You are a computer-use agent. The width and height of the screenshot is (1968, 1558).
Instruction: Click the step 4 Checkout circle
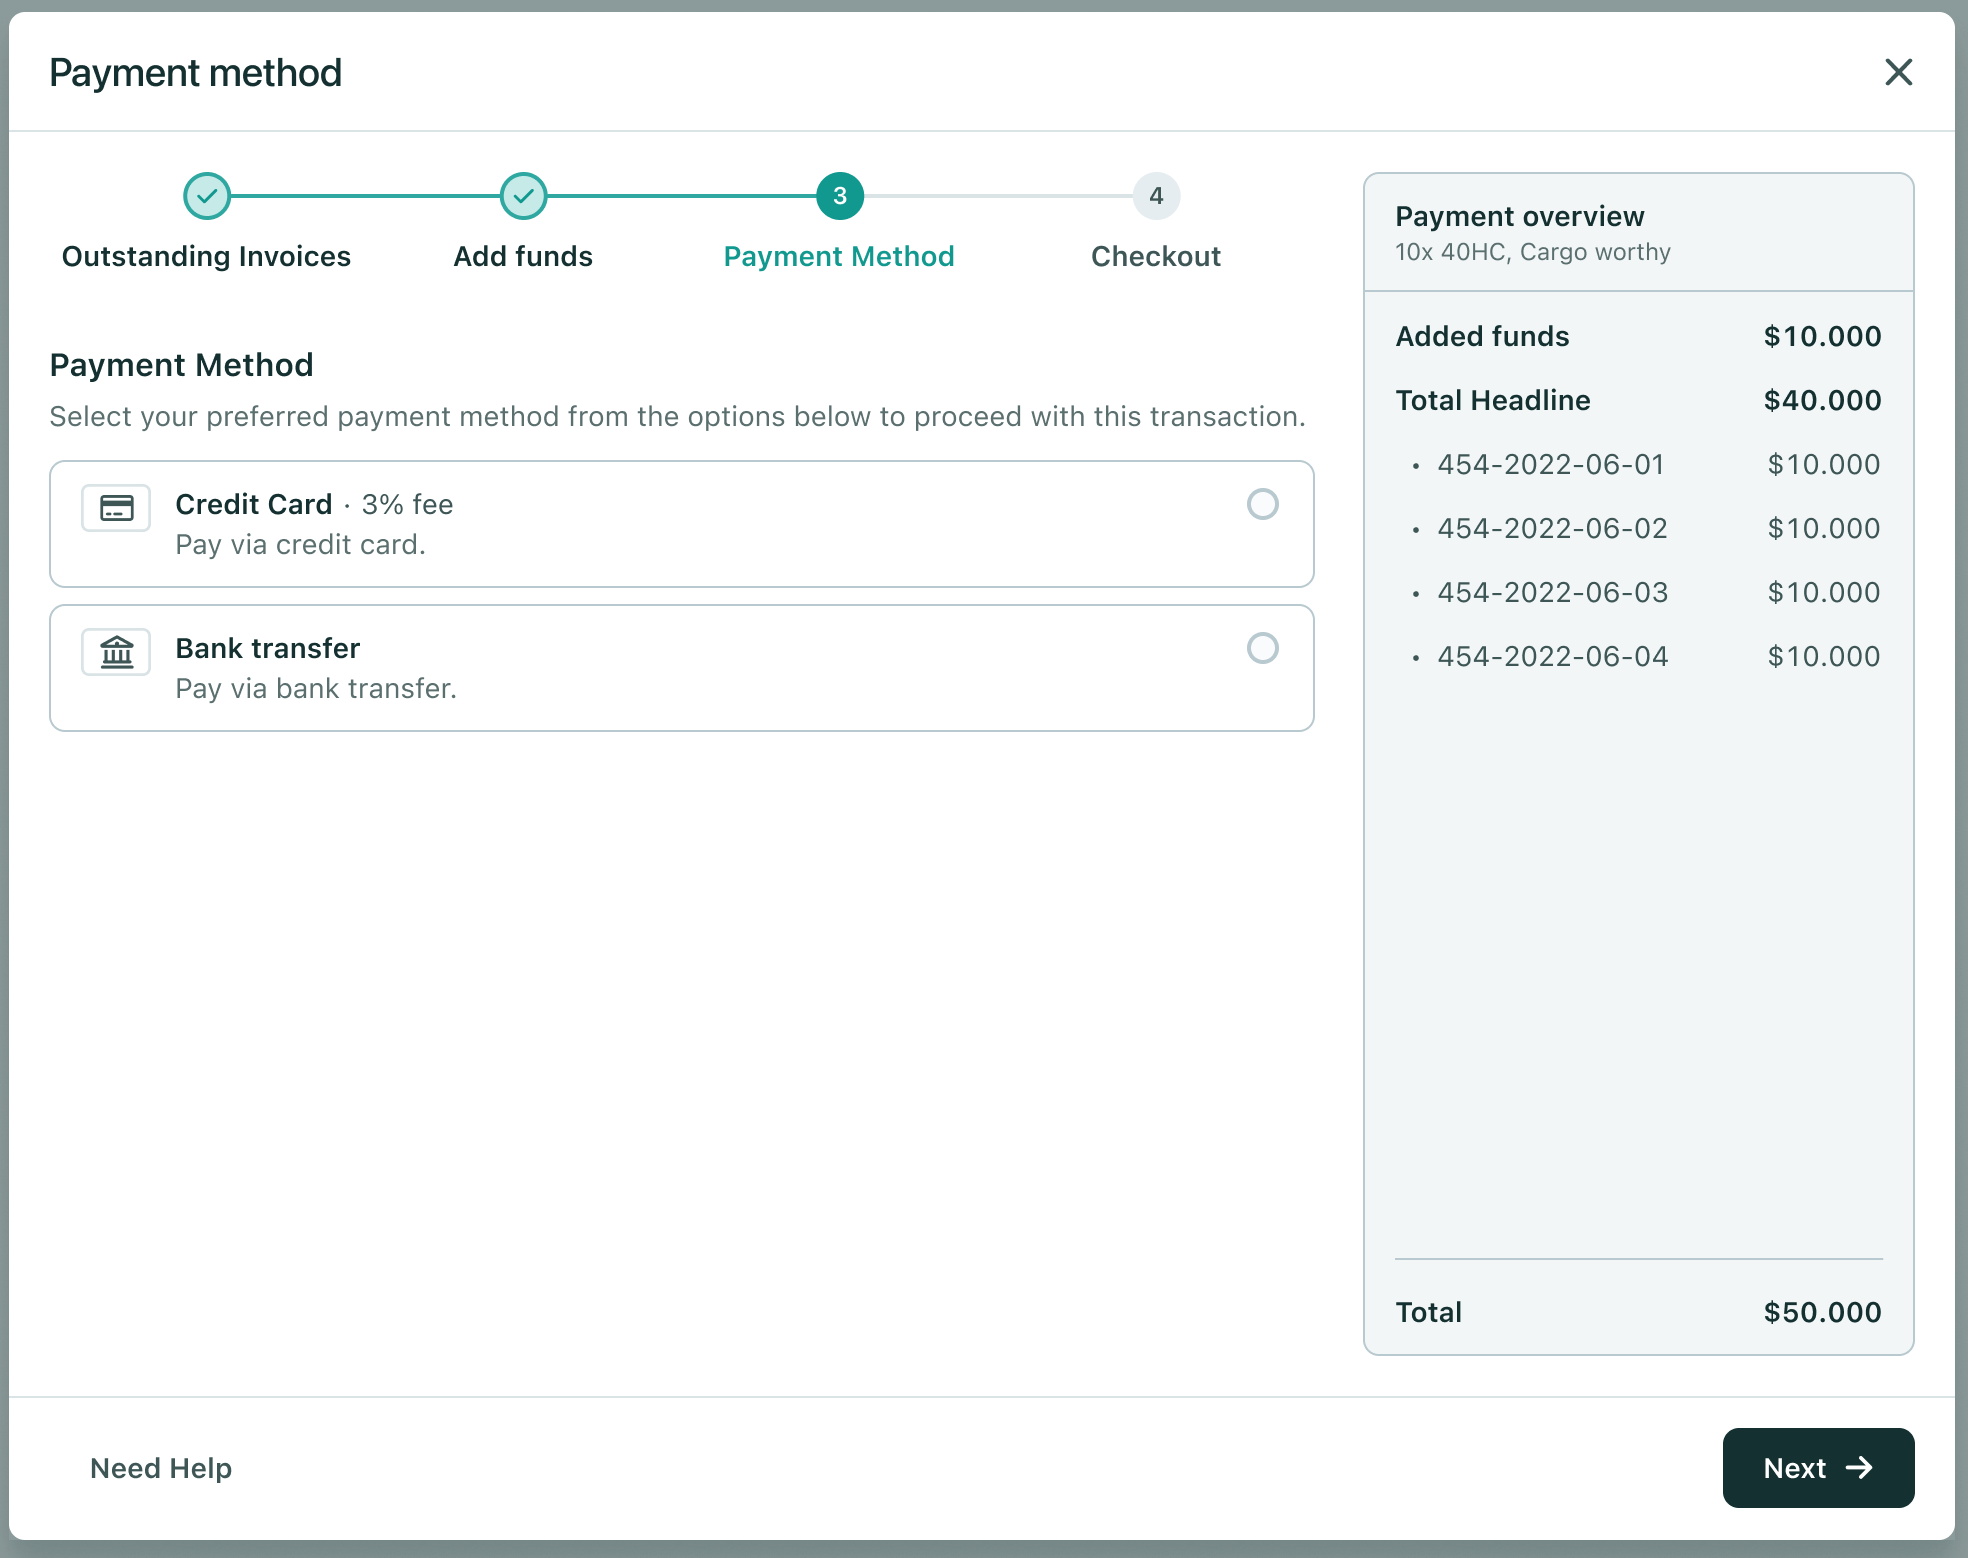(1156, 196)
